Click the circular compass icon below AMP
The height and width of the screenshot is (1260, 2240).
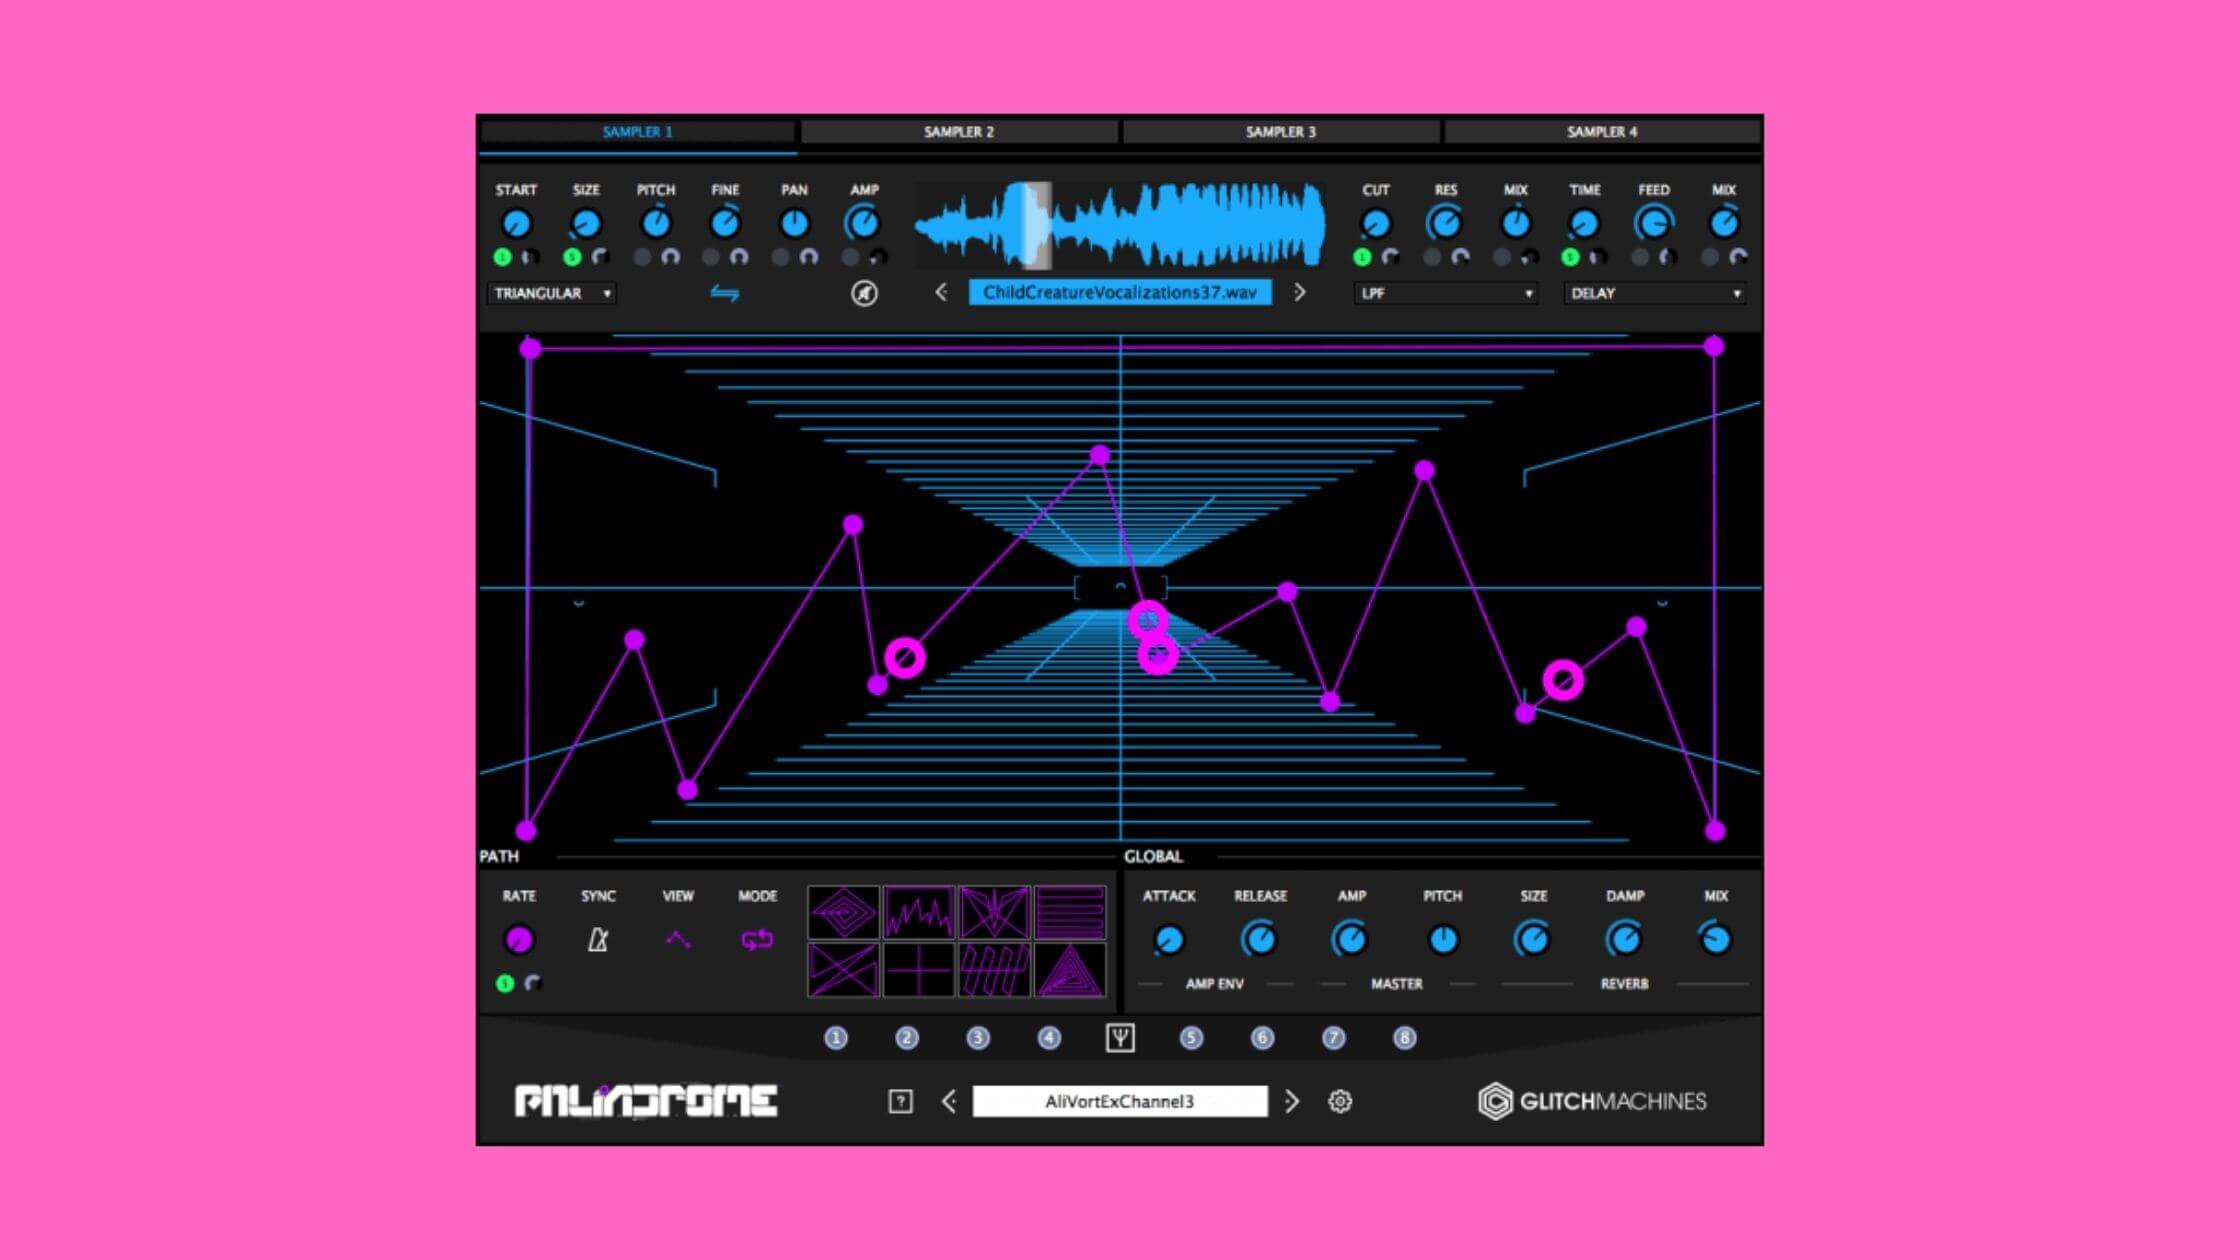864,293
